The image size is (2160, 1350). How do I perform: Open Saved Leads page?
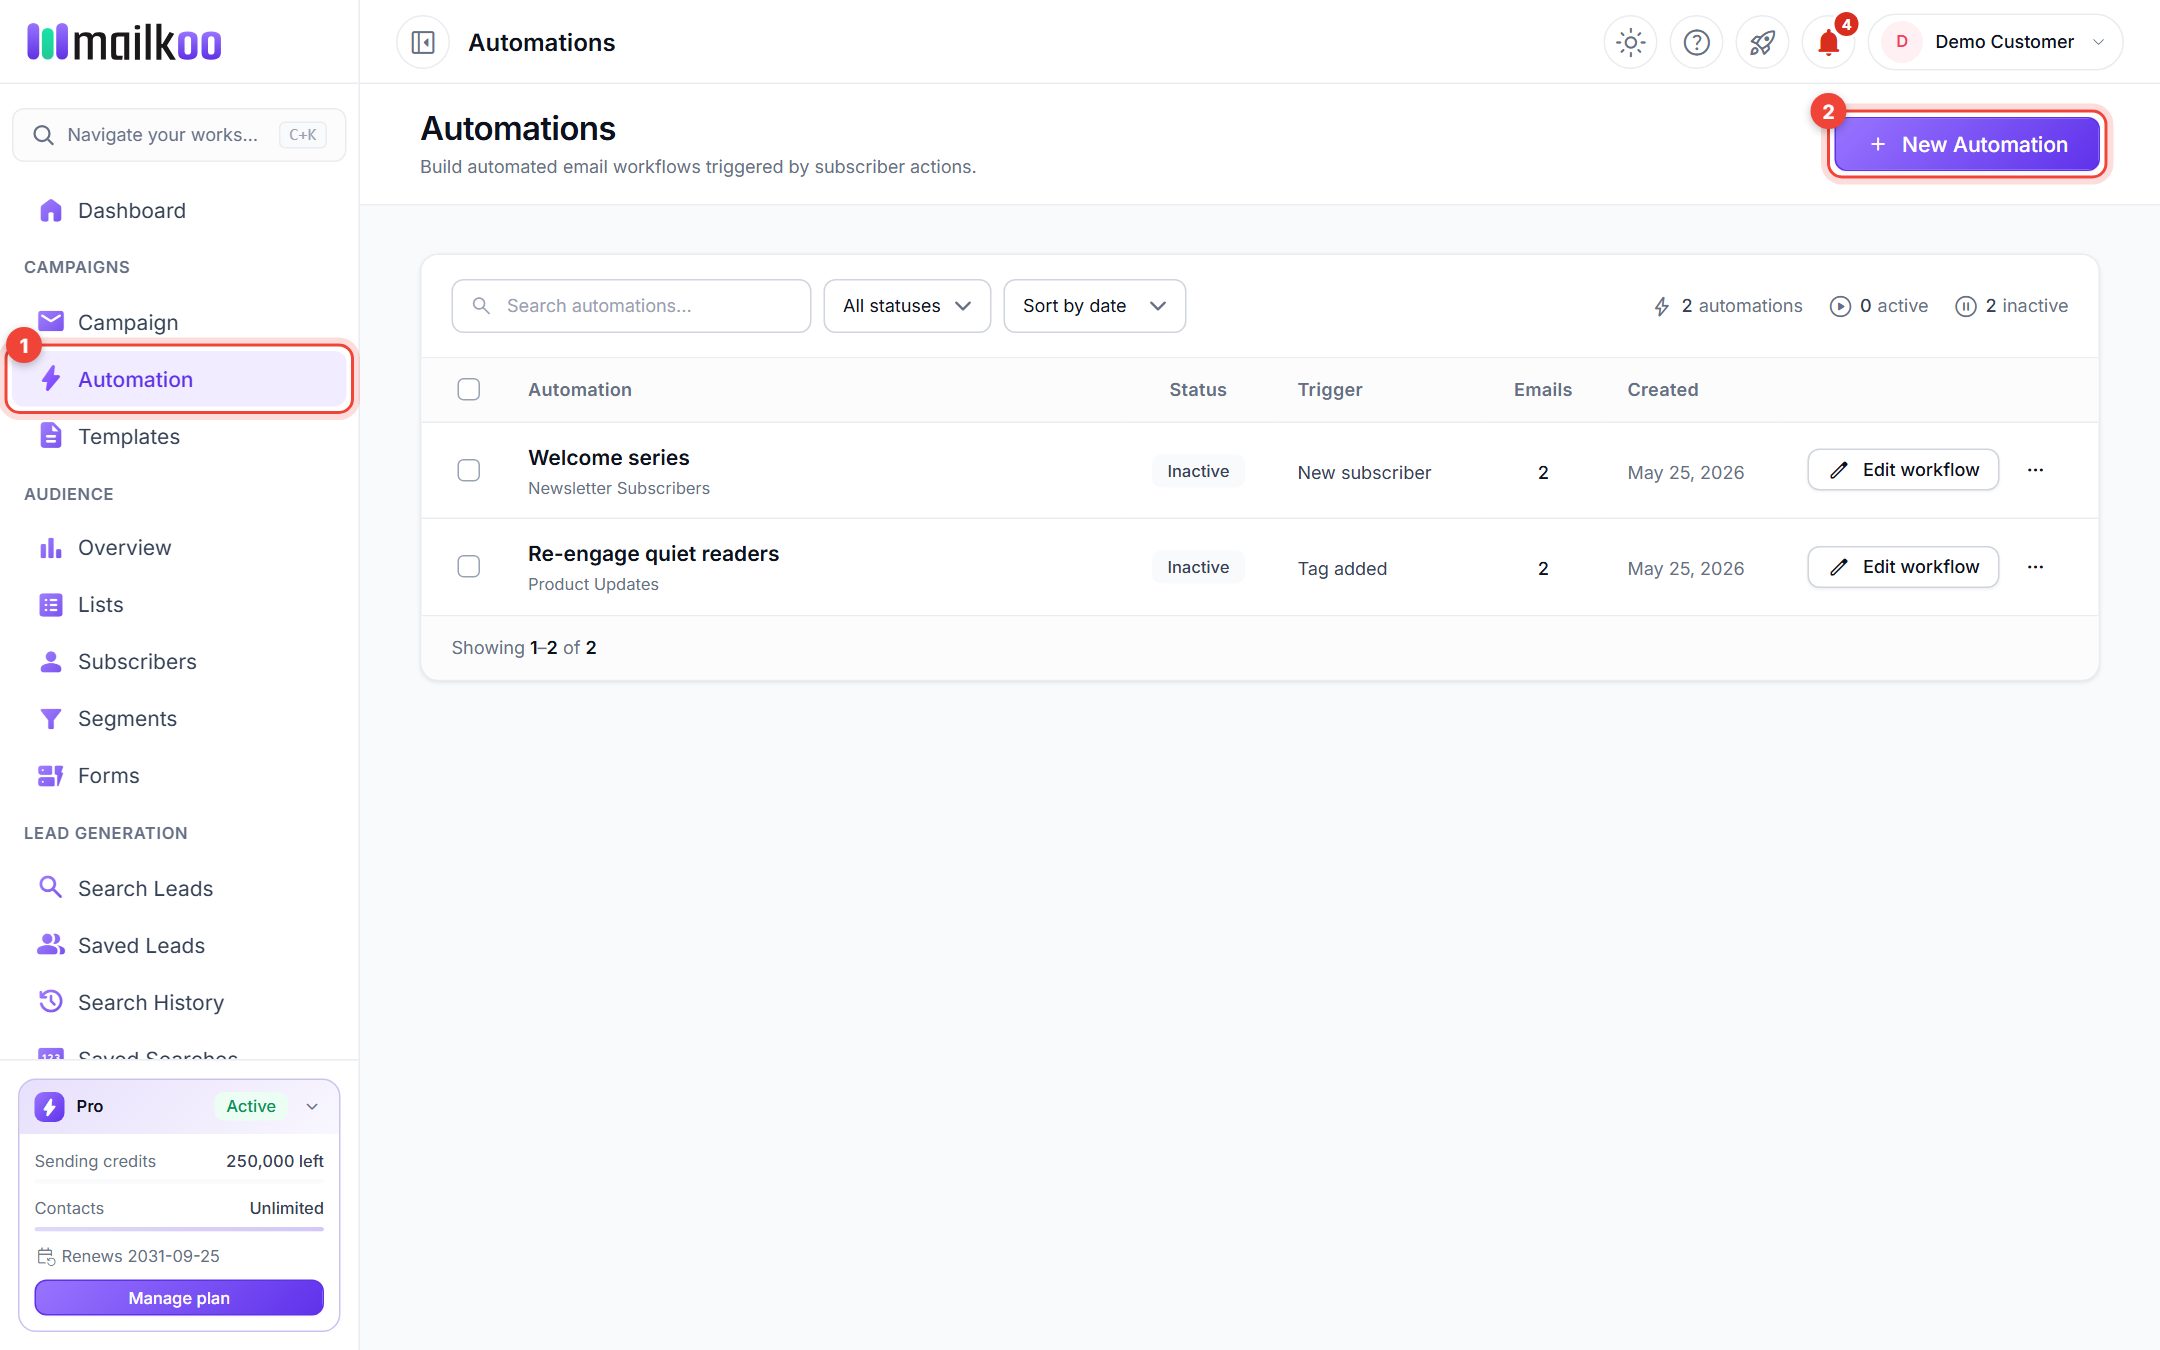(x=179, y=945)
